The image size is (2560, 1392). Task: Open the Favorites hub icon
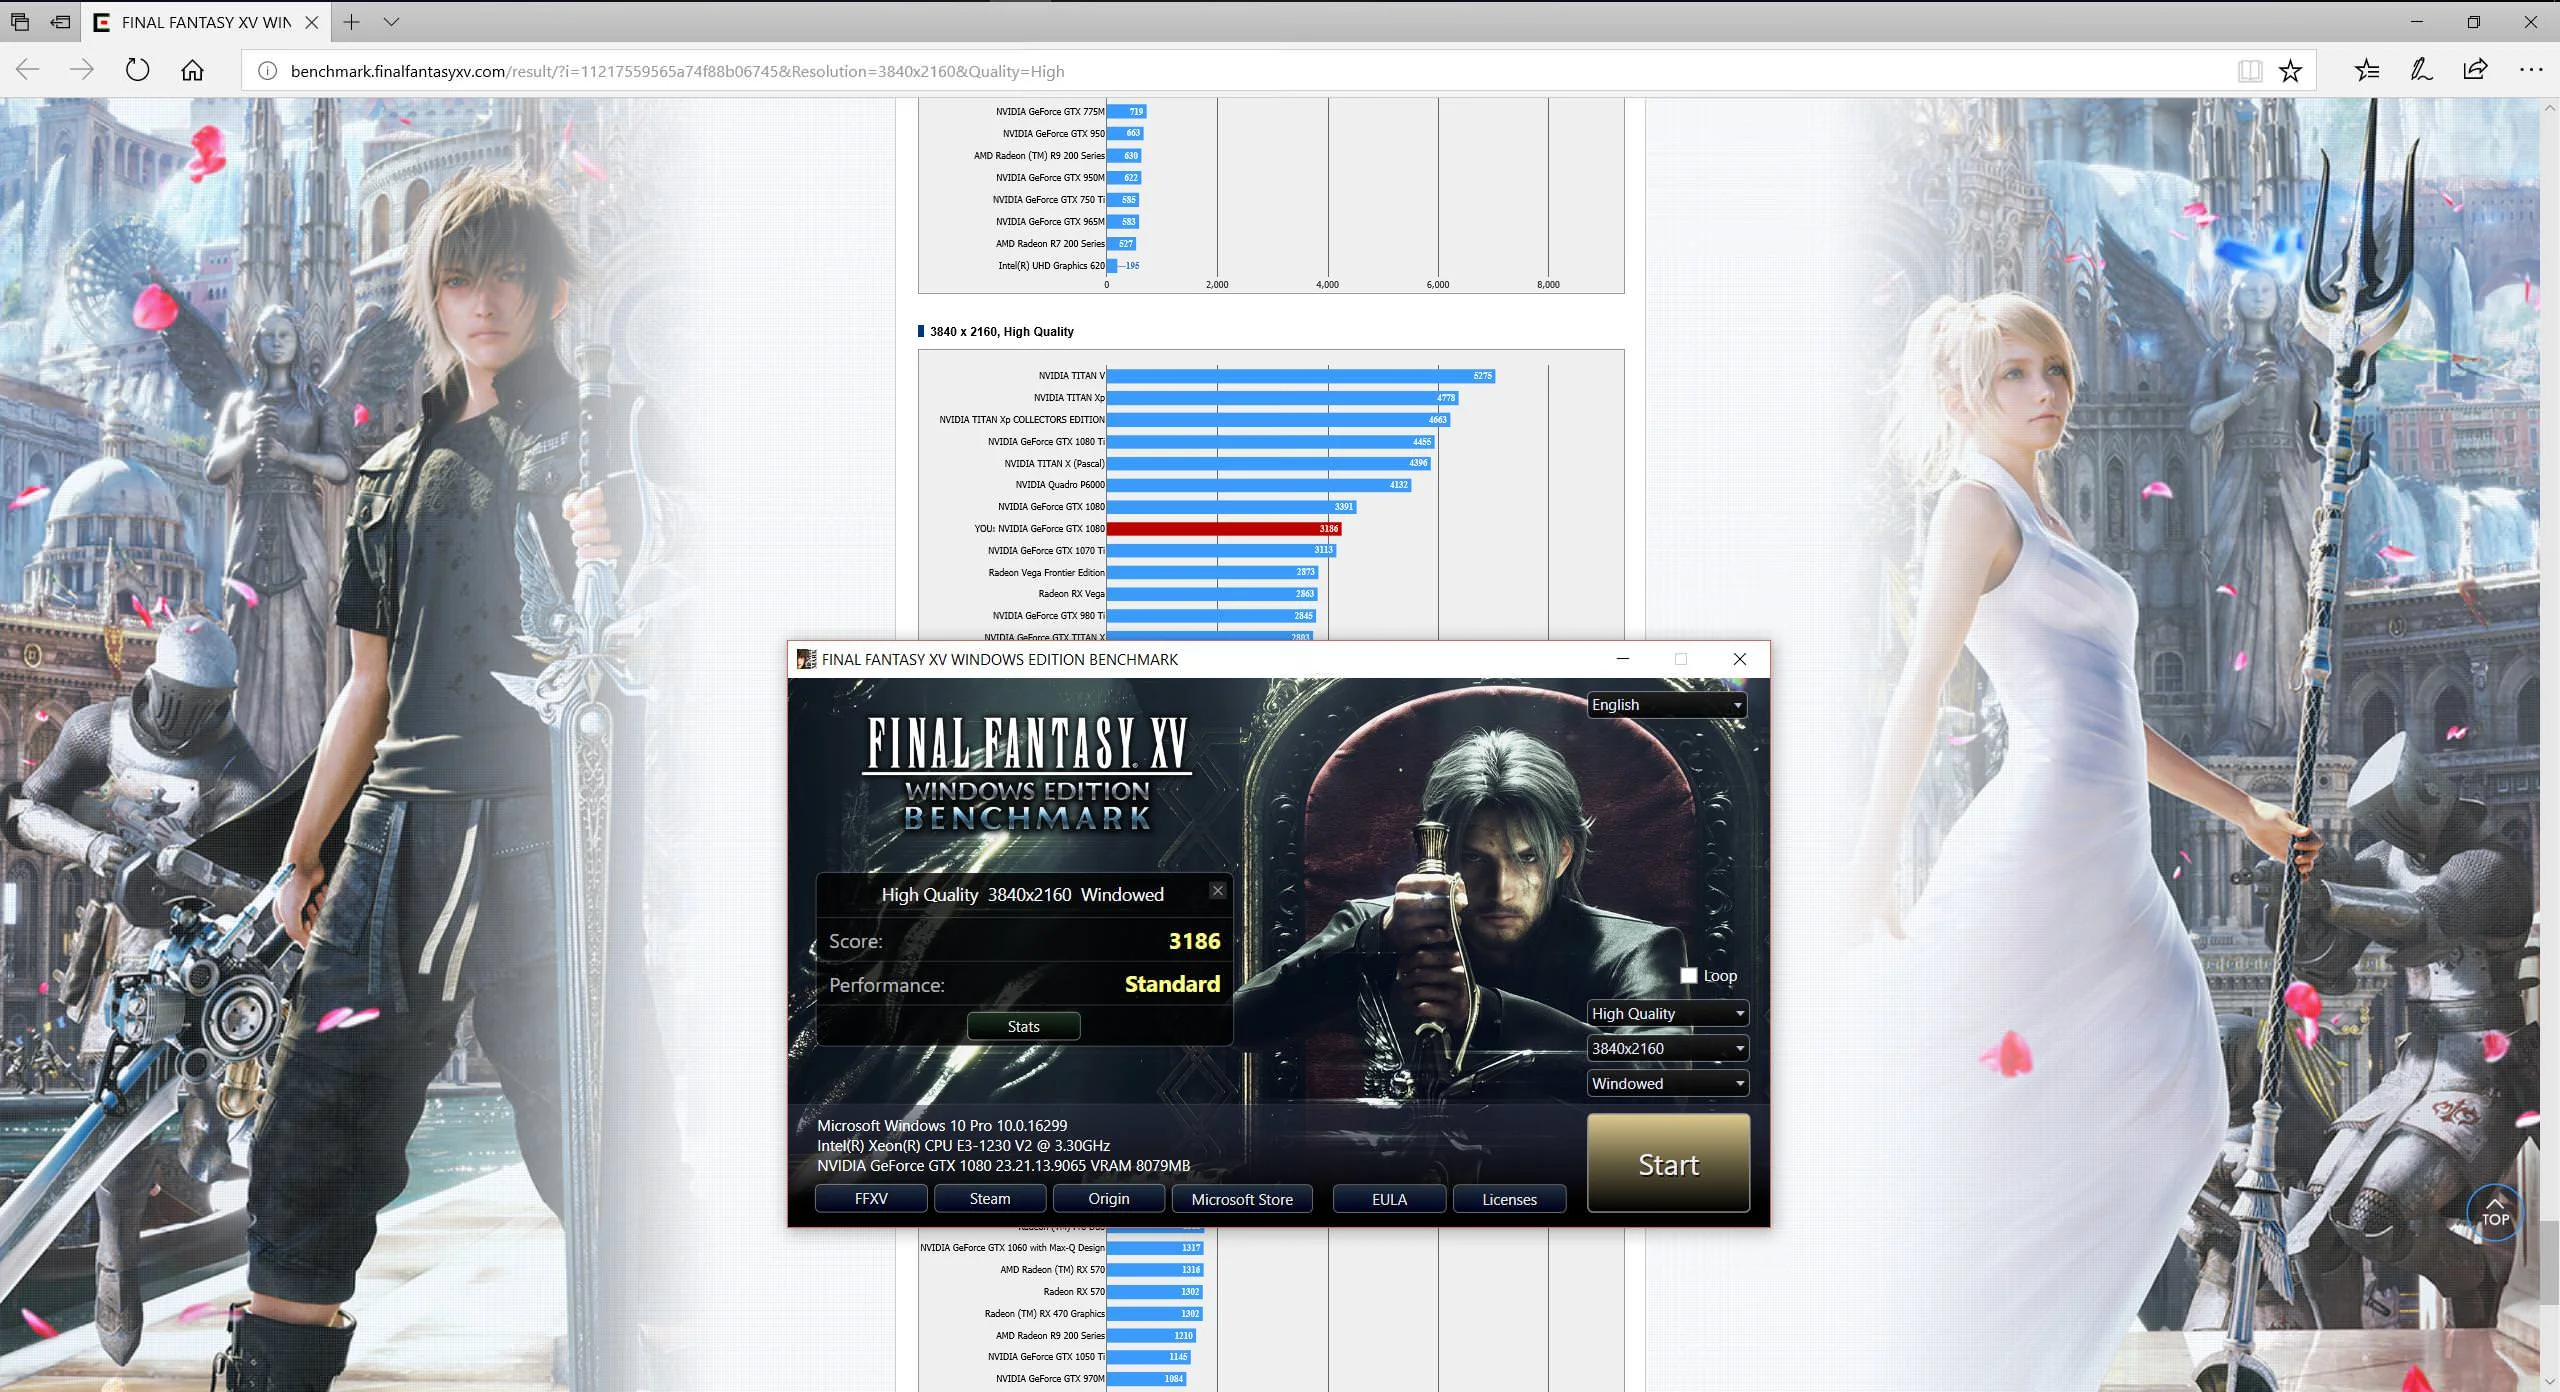(2367, 70)
